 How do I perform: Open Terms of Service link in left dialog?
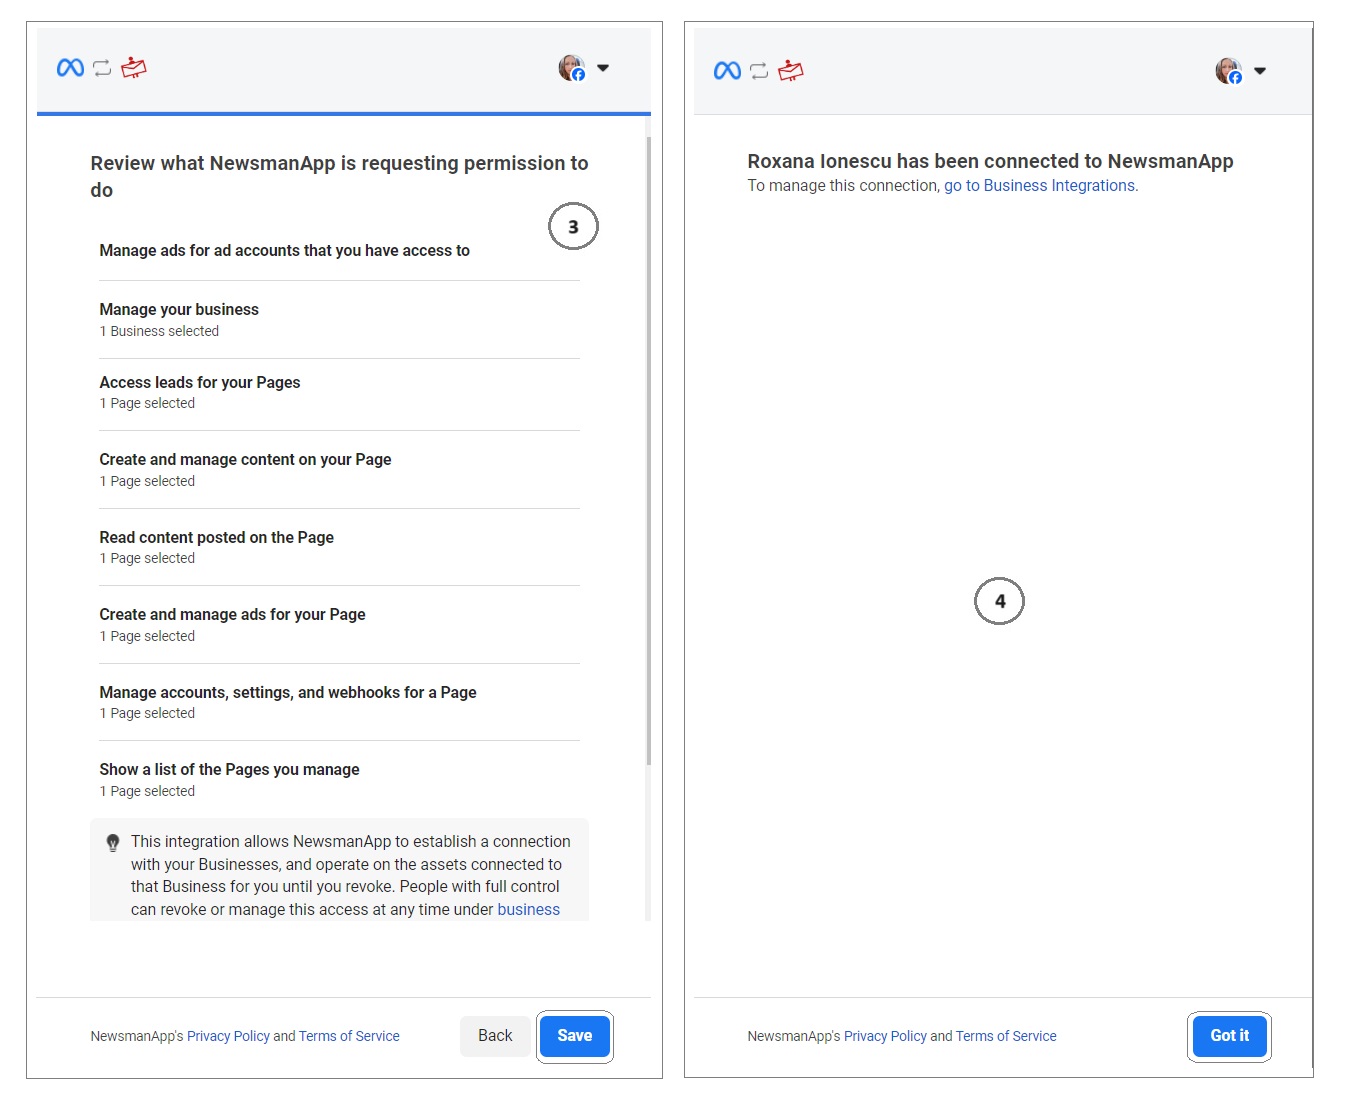coord(349,1037)
